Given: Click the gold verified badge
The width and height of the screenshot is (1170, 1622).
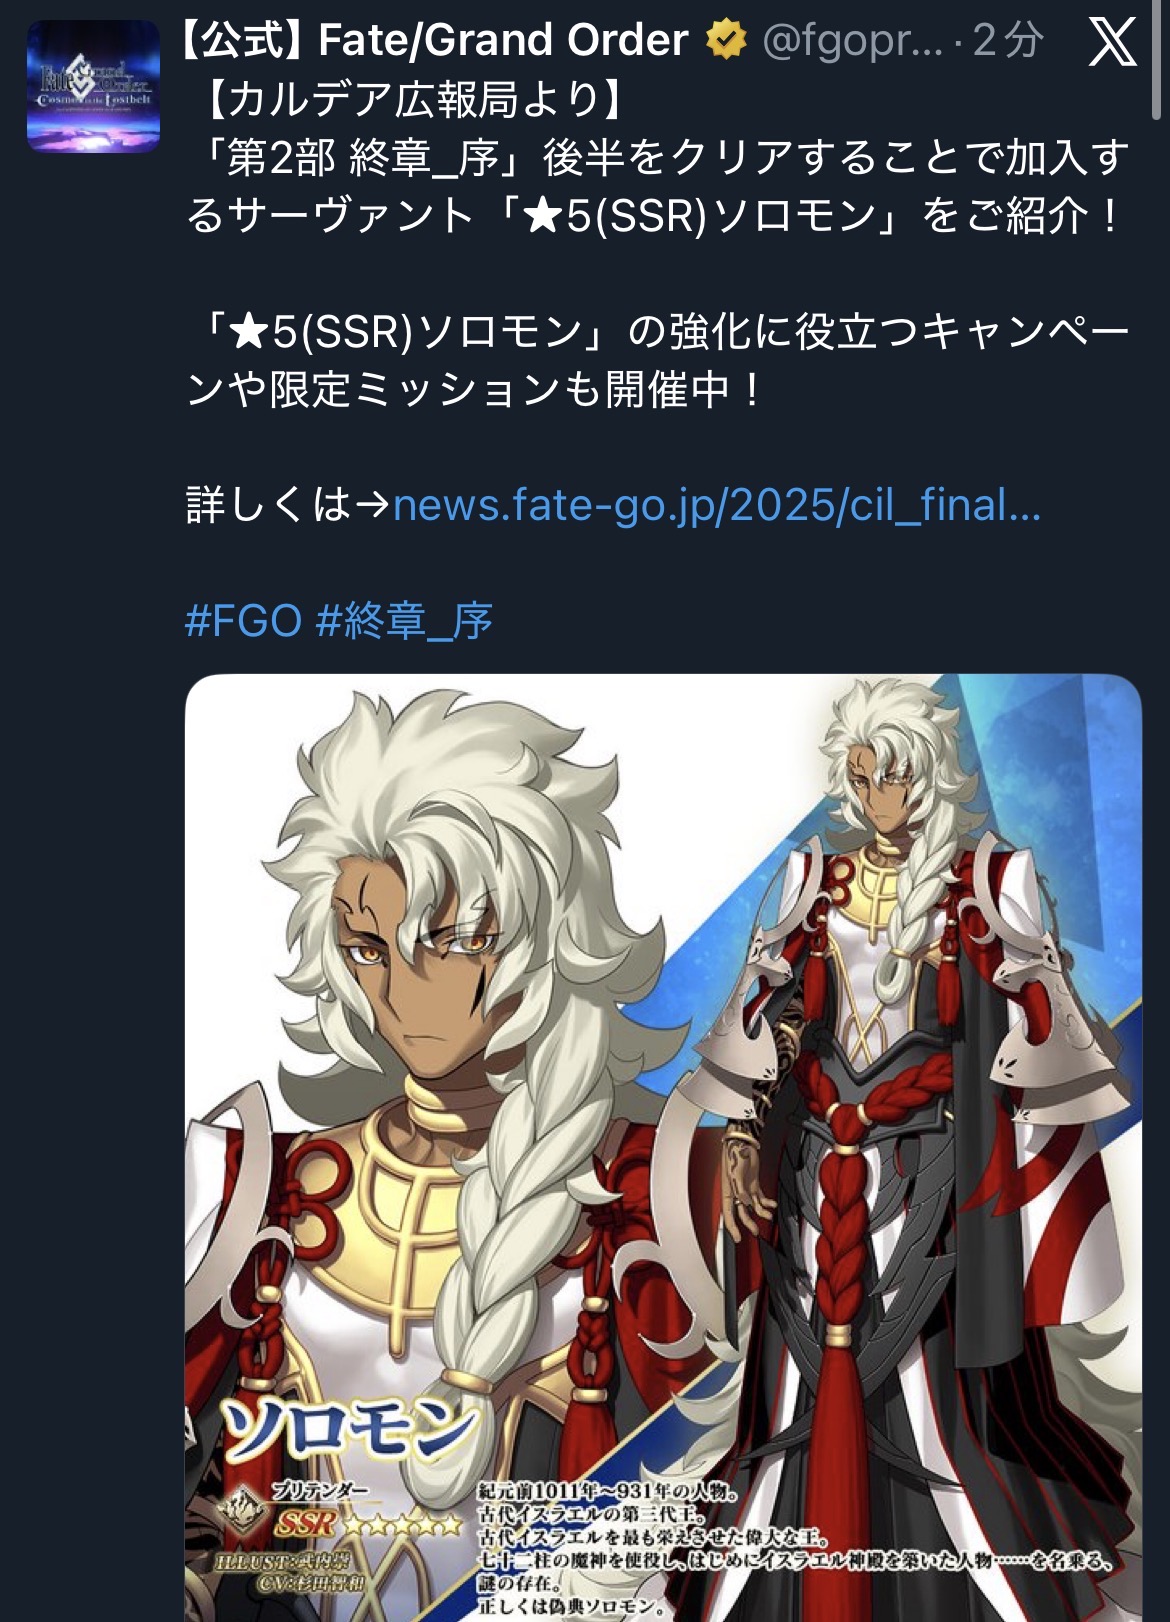Looking at the screenshot, I should coord(726,41).
